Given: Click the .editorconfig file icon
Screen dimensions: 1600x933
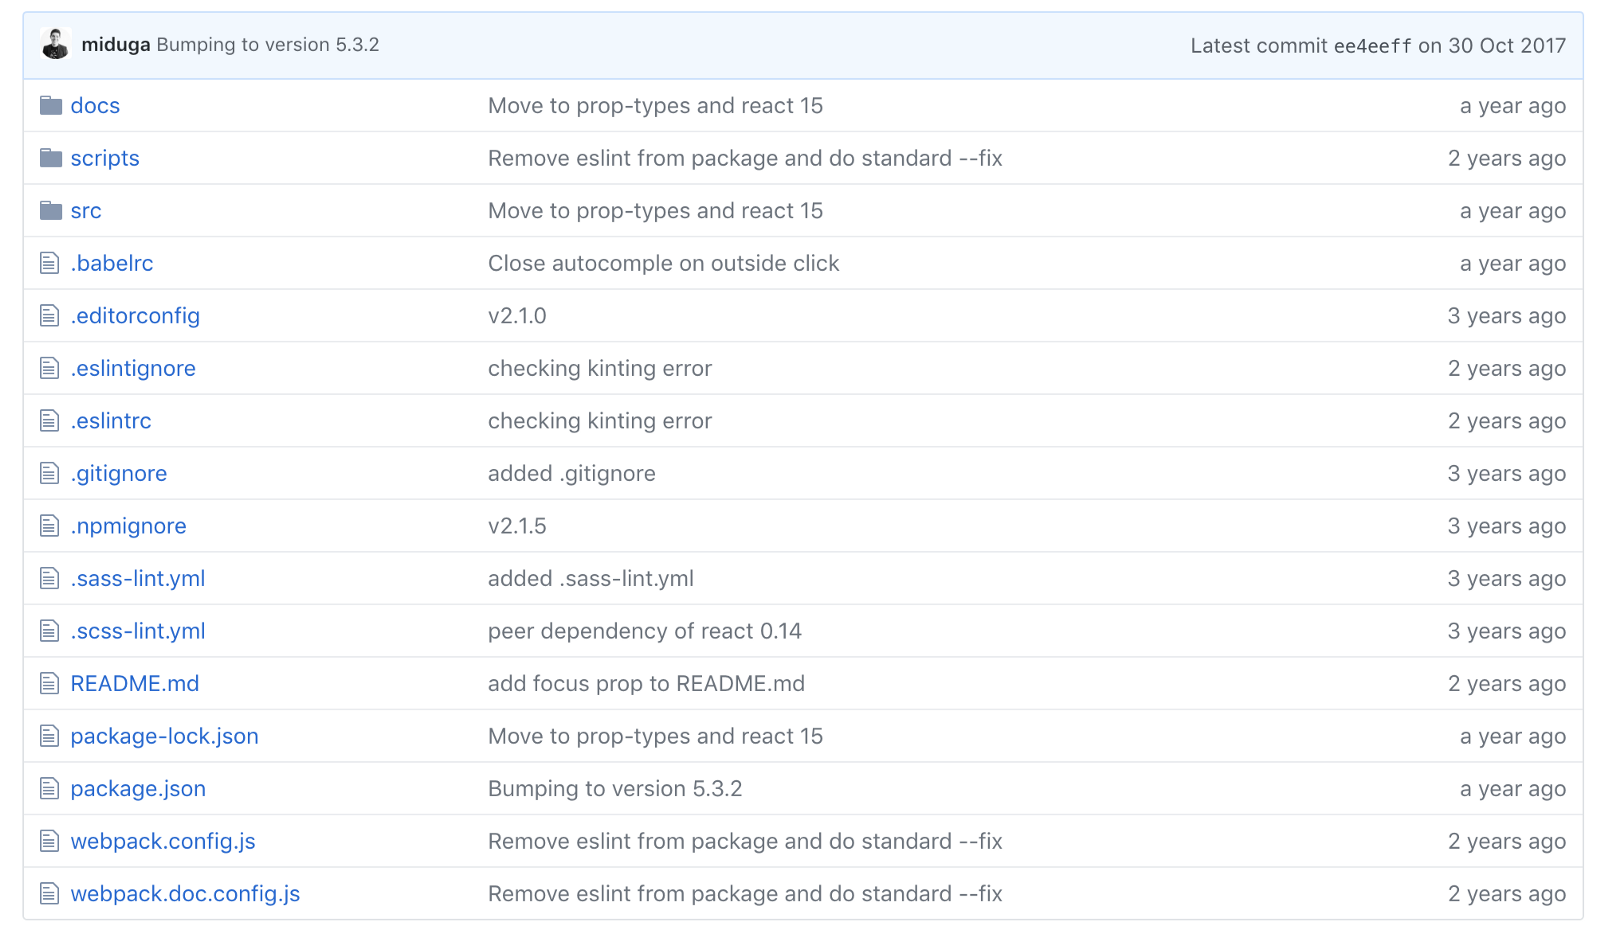Looking at the screenshot, I should tap(50, 316).
